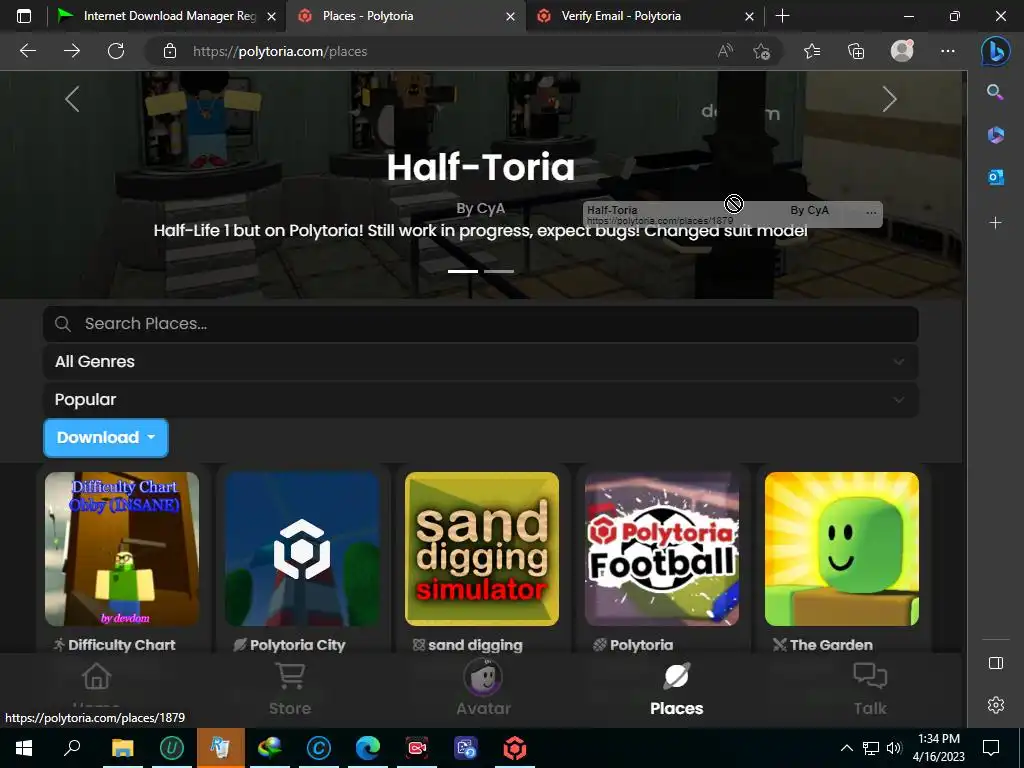Image resolution: width=1024 pixels, height=768 pixels.
Task: Open the Polytoria City thumbnail
Action: [302, 549]
